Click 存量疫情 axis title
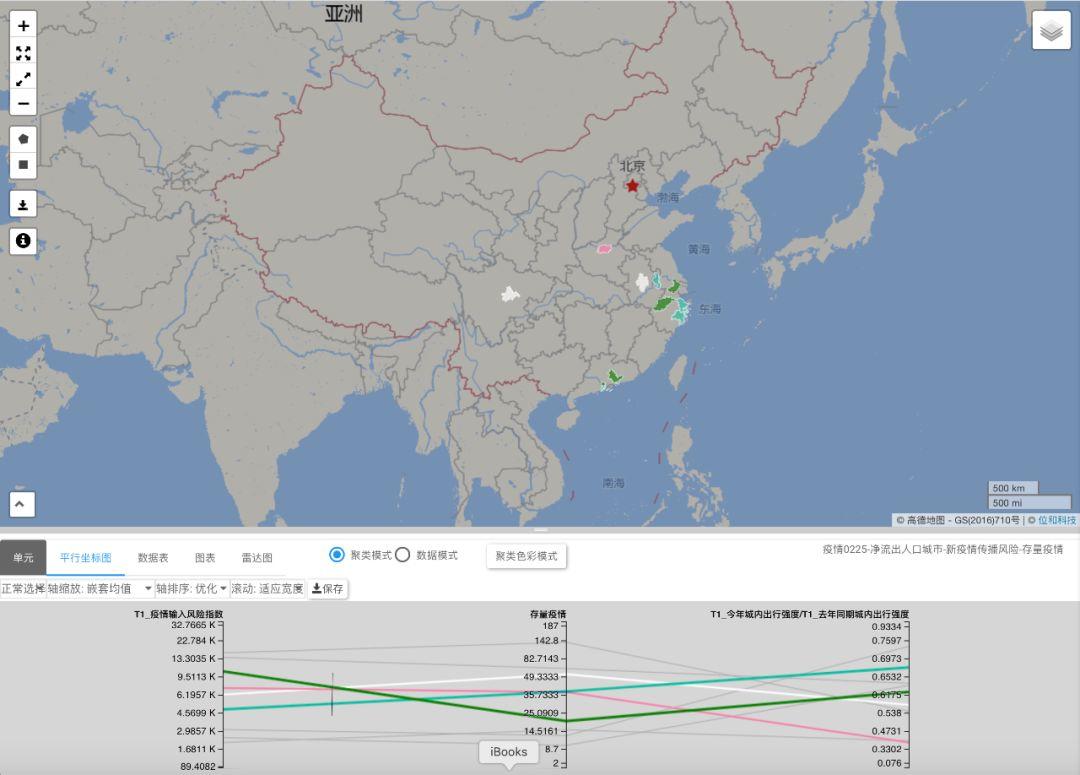 tap(548, 614)
